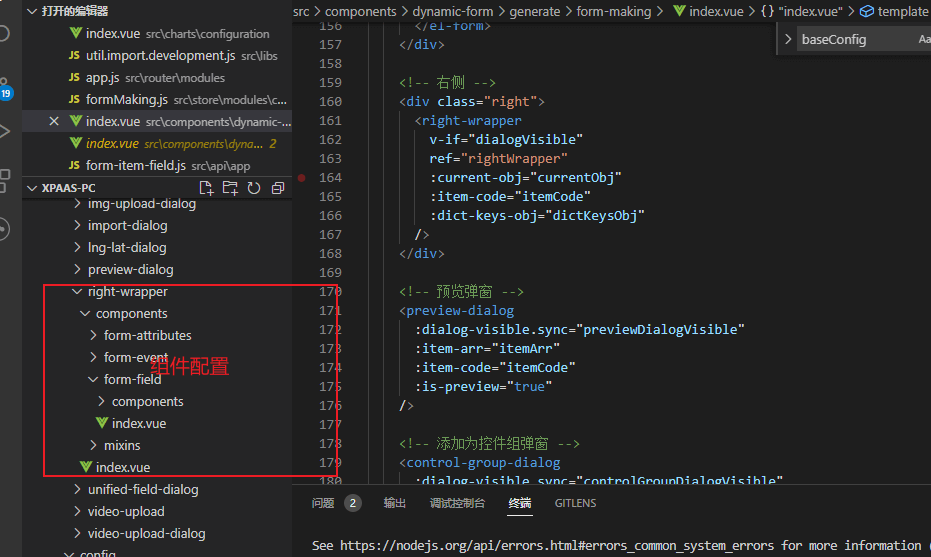
Task: Collapse all folders in explorer
Action: coord(277,188)
